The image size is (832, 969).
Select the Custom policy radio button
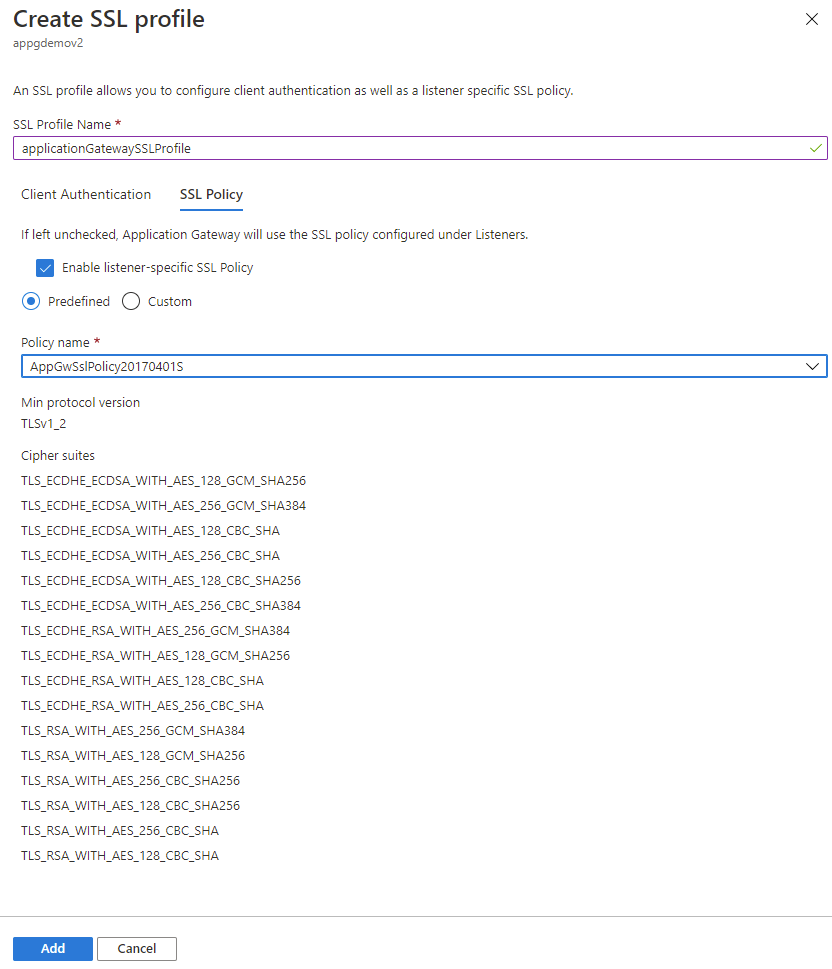click(130, 300)
